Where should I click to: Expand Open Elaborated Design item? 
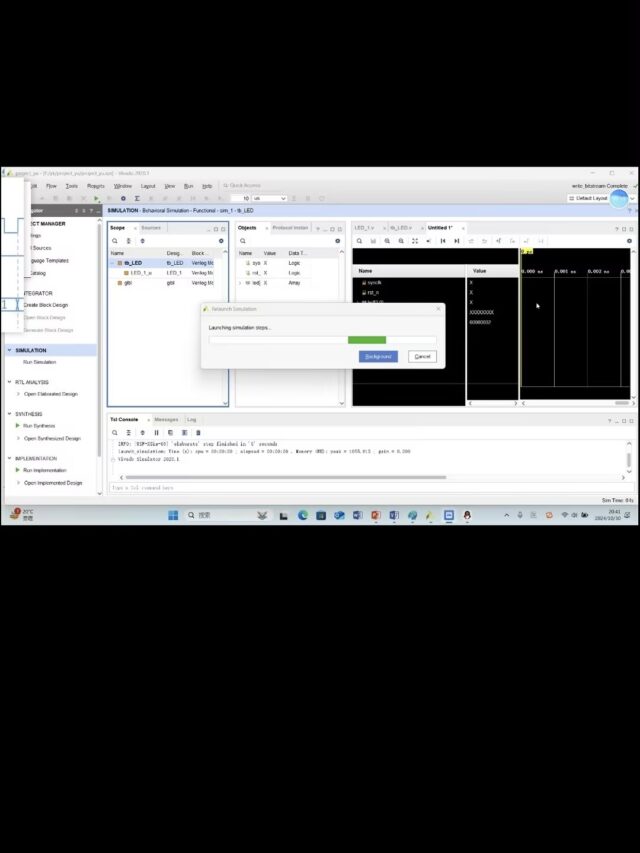coord(18,394)
